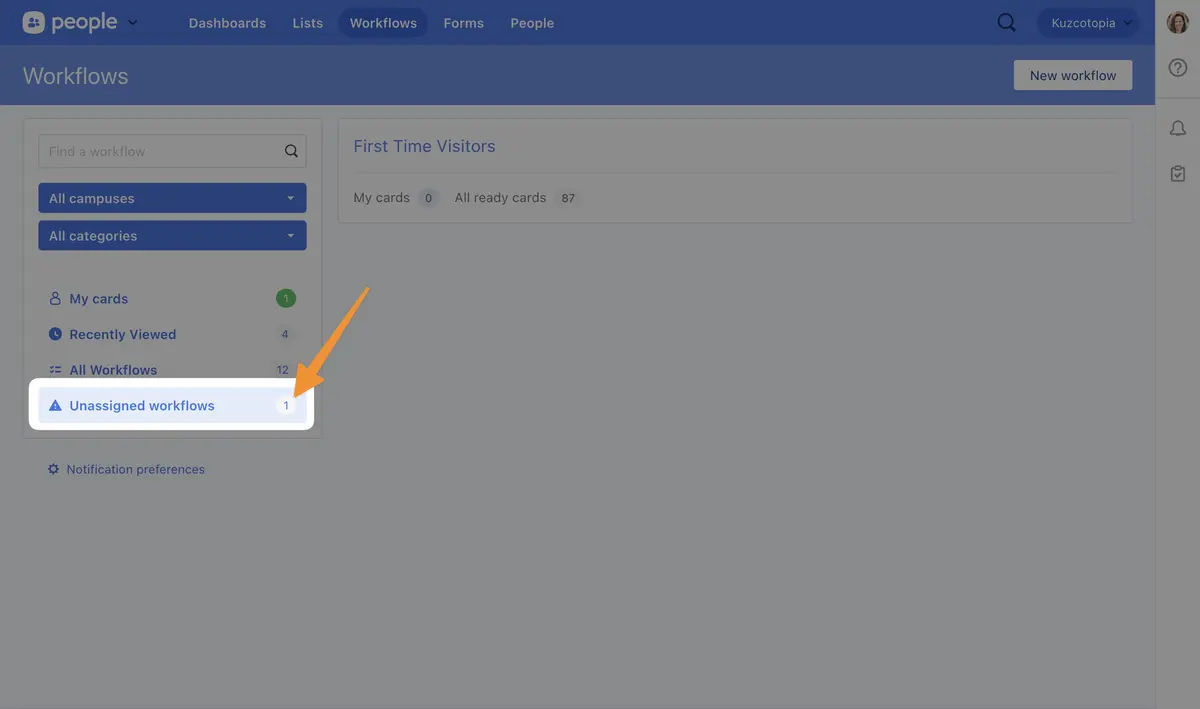Click the All ready cards count 87
Screen dimensions: 1200x709
[x=568, y=198]
